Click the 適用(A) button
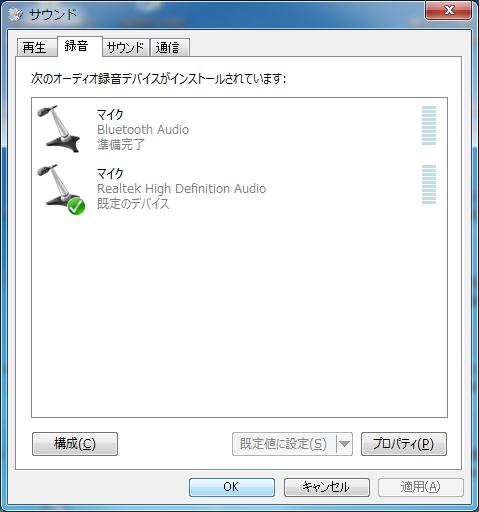Viewport: 479px width, 512px height. pos(421,487)
